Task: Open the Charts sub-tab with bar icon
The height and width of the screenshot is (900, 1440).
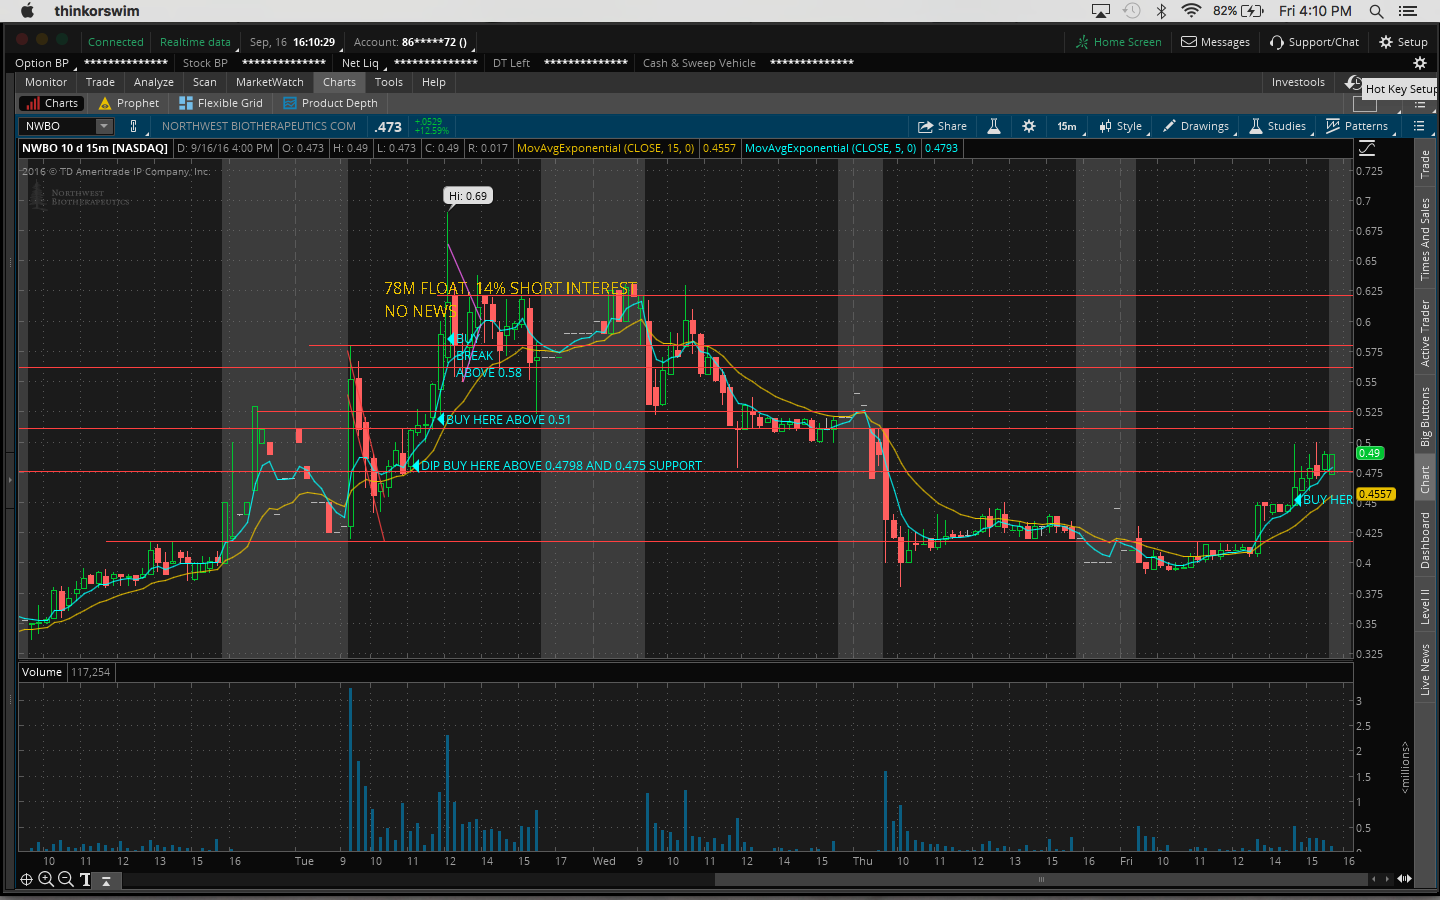Action: [53, 103]
